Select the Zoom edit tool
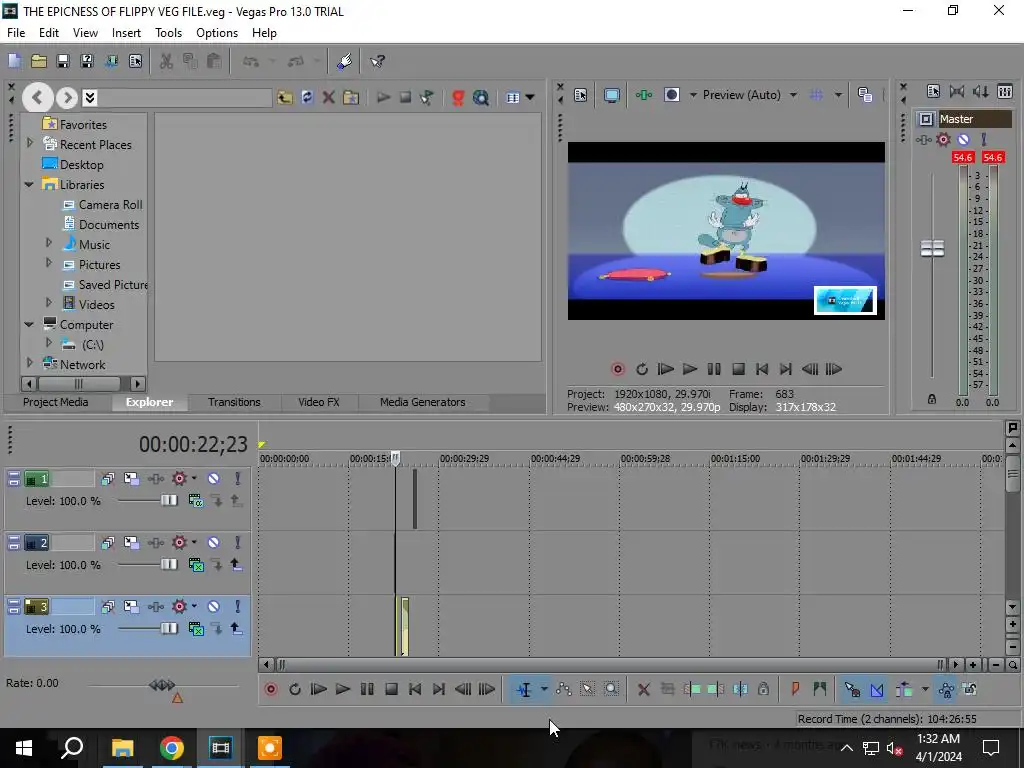 click(x=611, y=689)
